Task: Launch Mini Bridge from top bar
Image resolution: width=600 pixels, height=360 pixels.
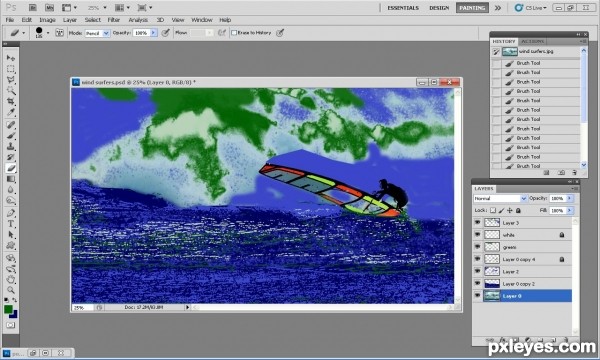Action: 49,8
